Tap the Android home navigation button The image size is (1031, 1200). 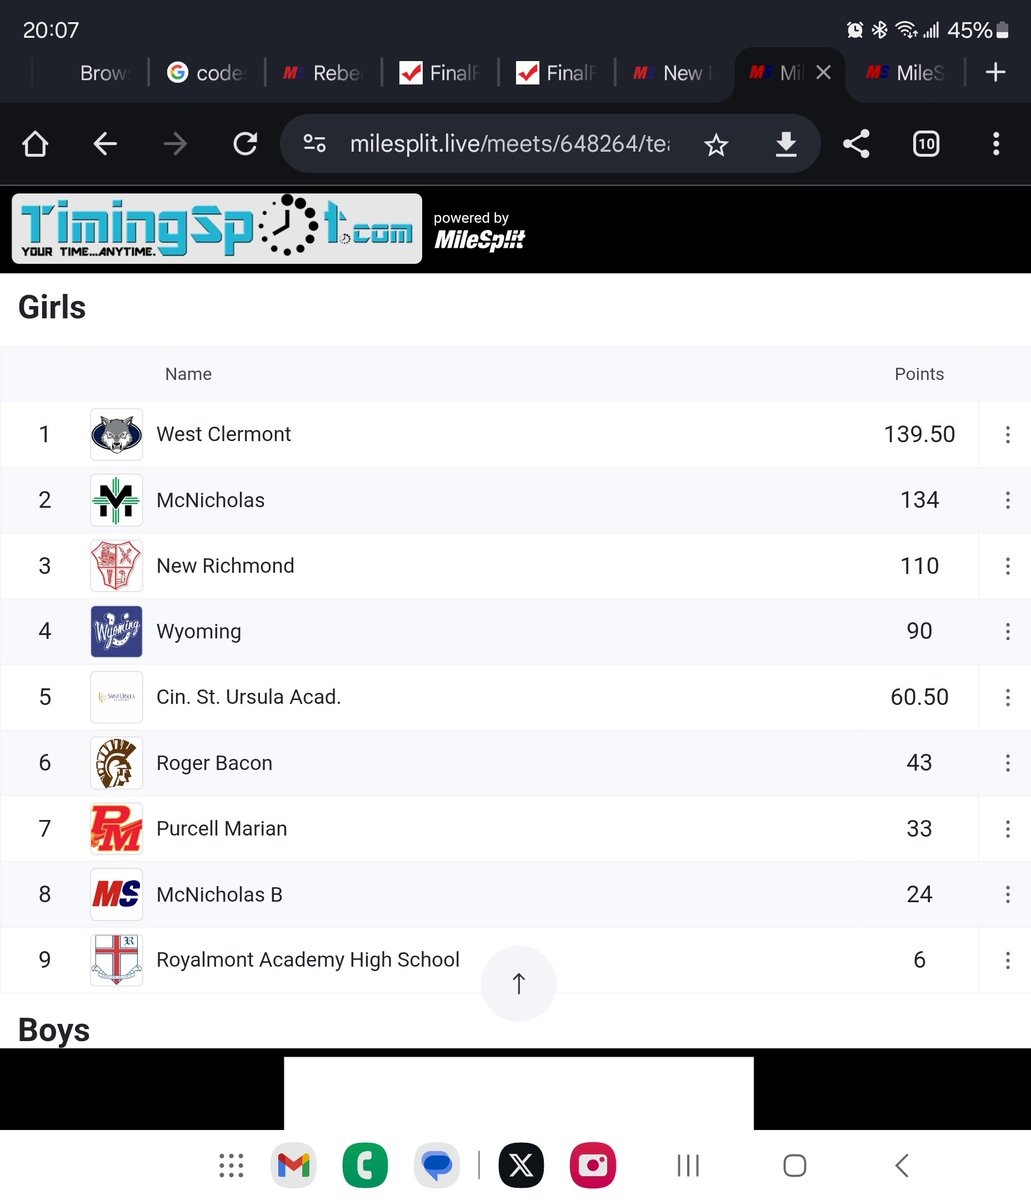(795, 1165)
